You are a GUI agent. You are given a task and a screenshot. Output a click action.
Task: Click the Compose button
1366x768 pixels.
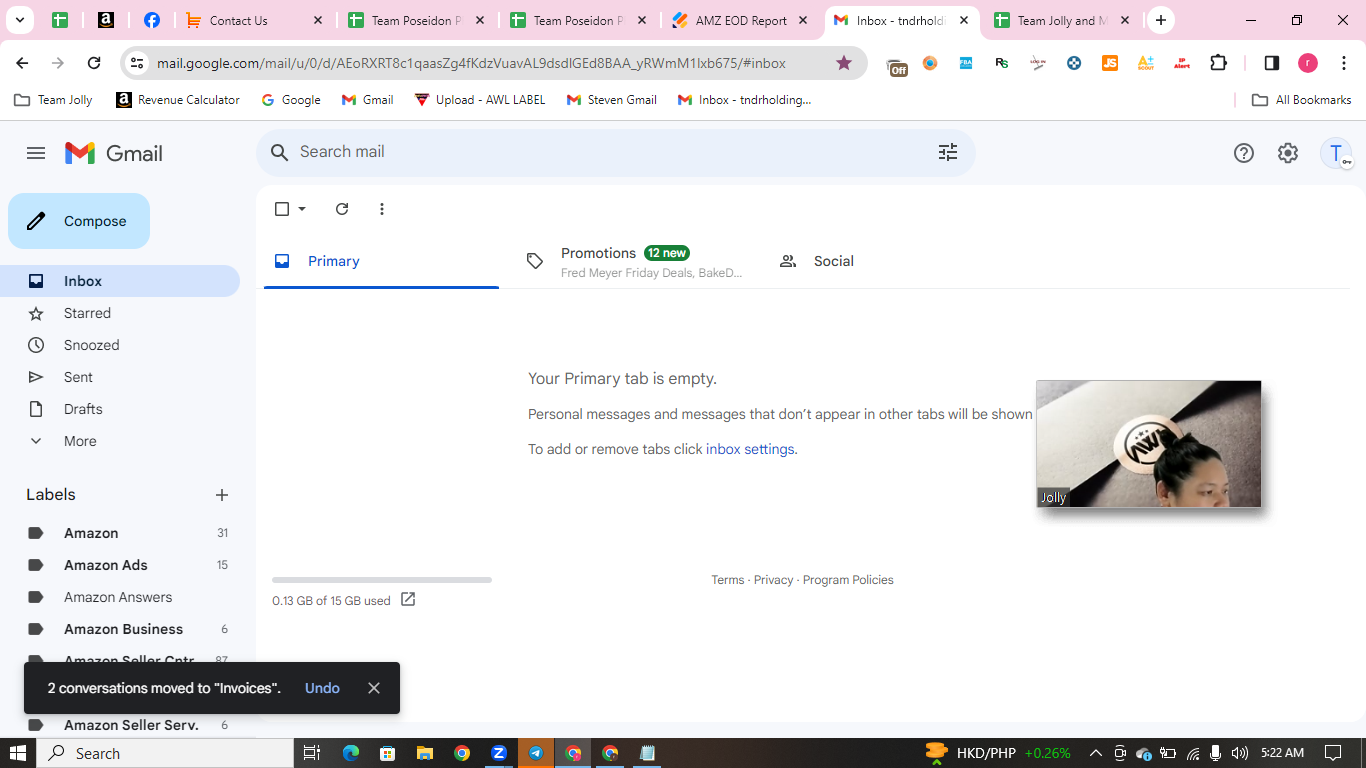coord(79,221)
